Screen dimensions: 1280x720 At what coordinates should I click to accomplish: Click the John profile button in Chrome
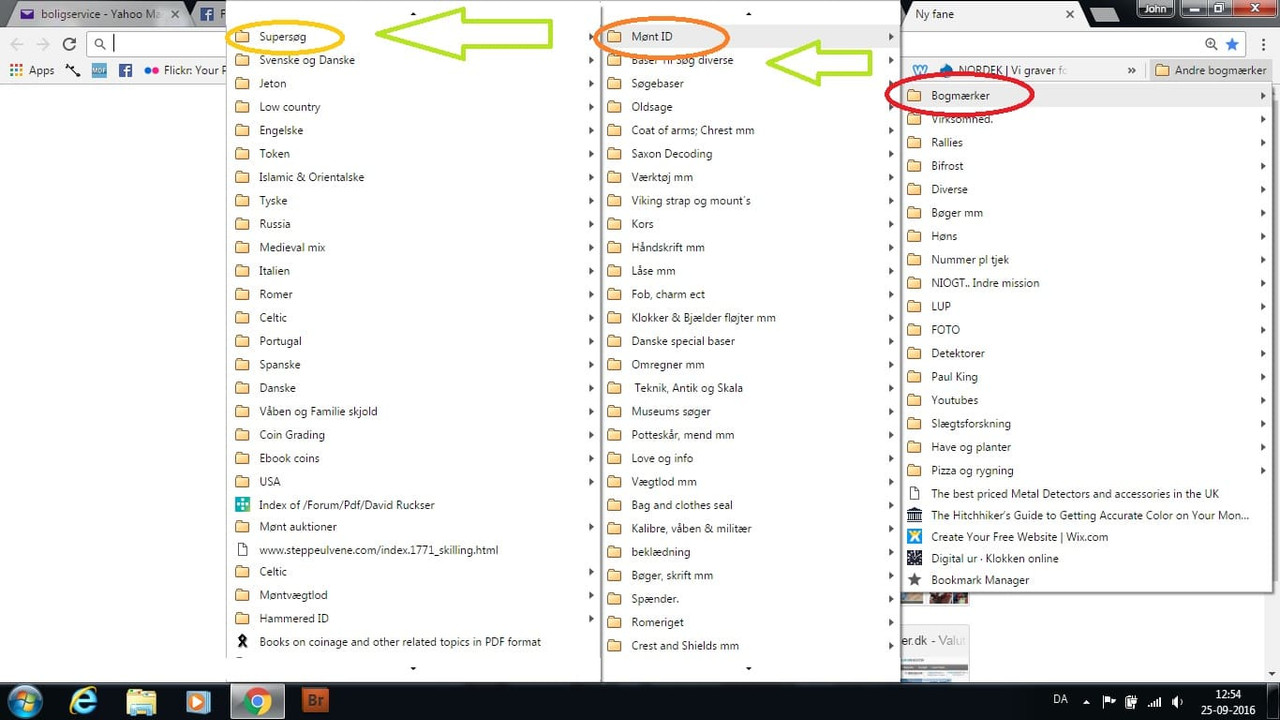pos(1155,9)
